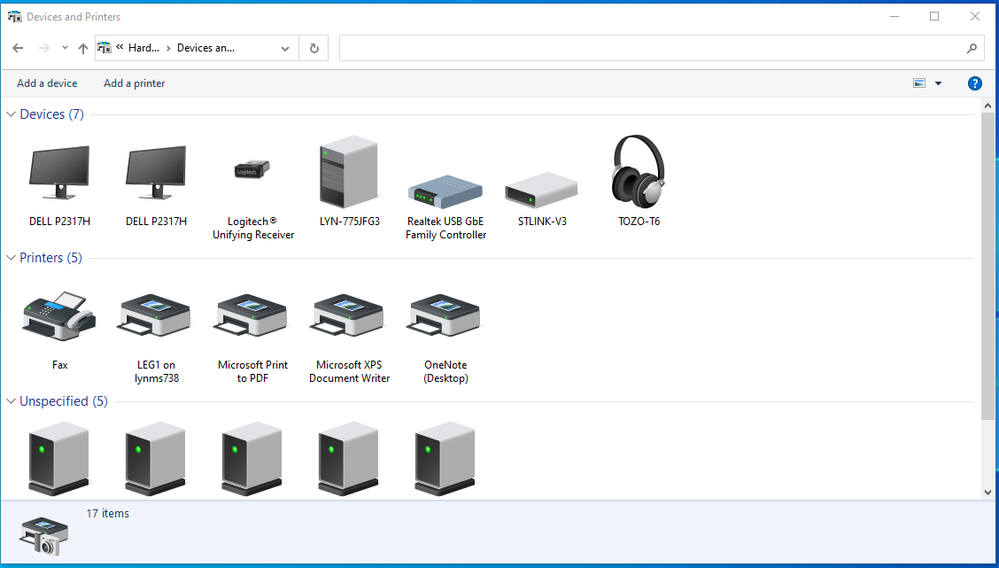
Task: Click the Printers (5) header text
Action: pos(51,258)
